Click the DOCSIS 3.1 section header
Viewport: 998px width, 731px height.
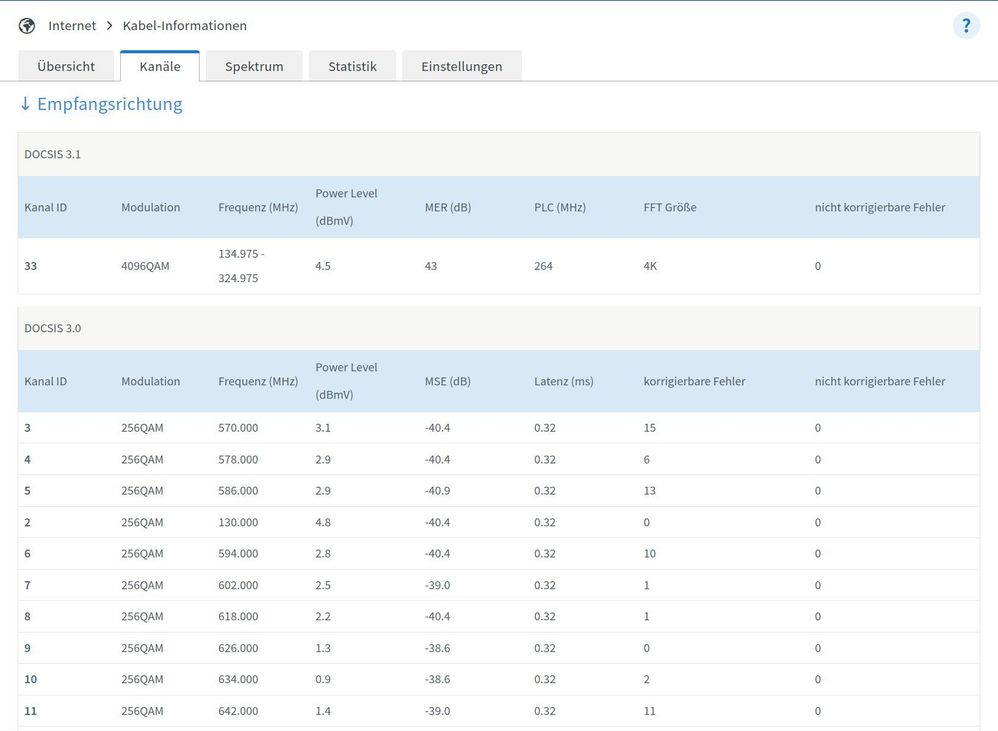point(52,154)
